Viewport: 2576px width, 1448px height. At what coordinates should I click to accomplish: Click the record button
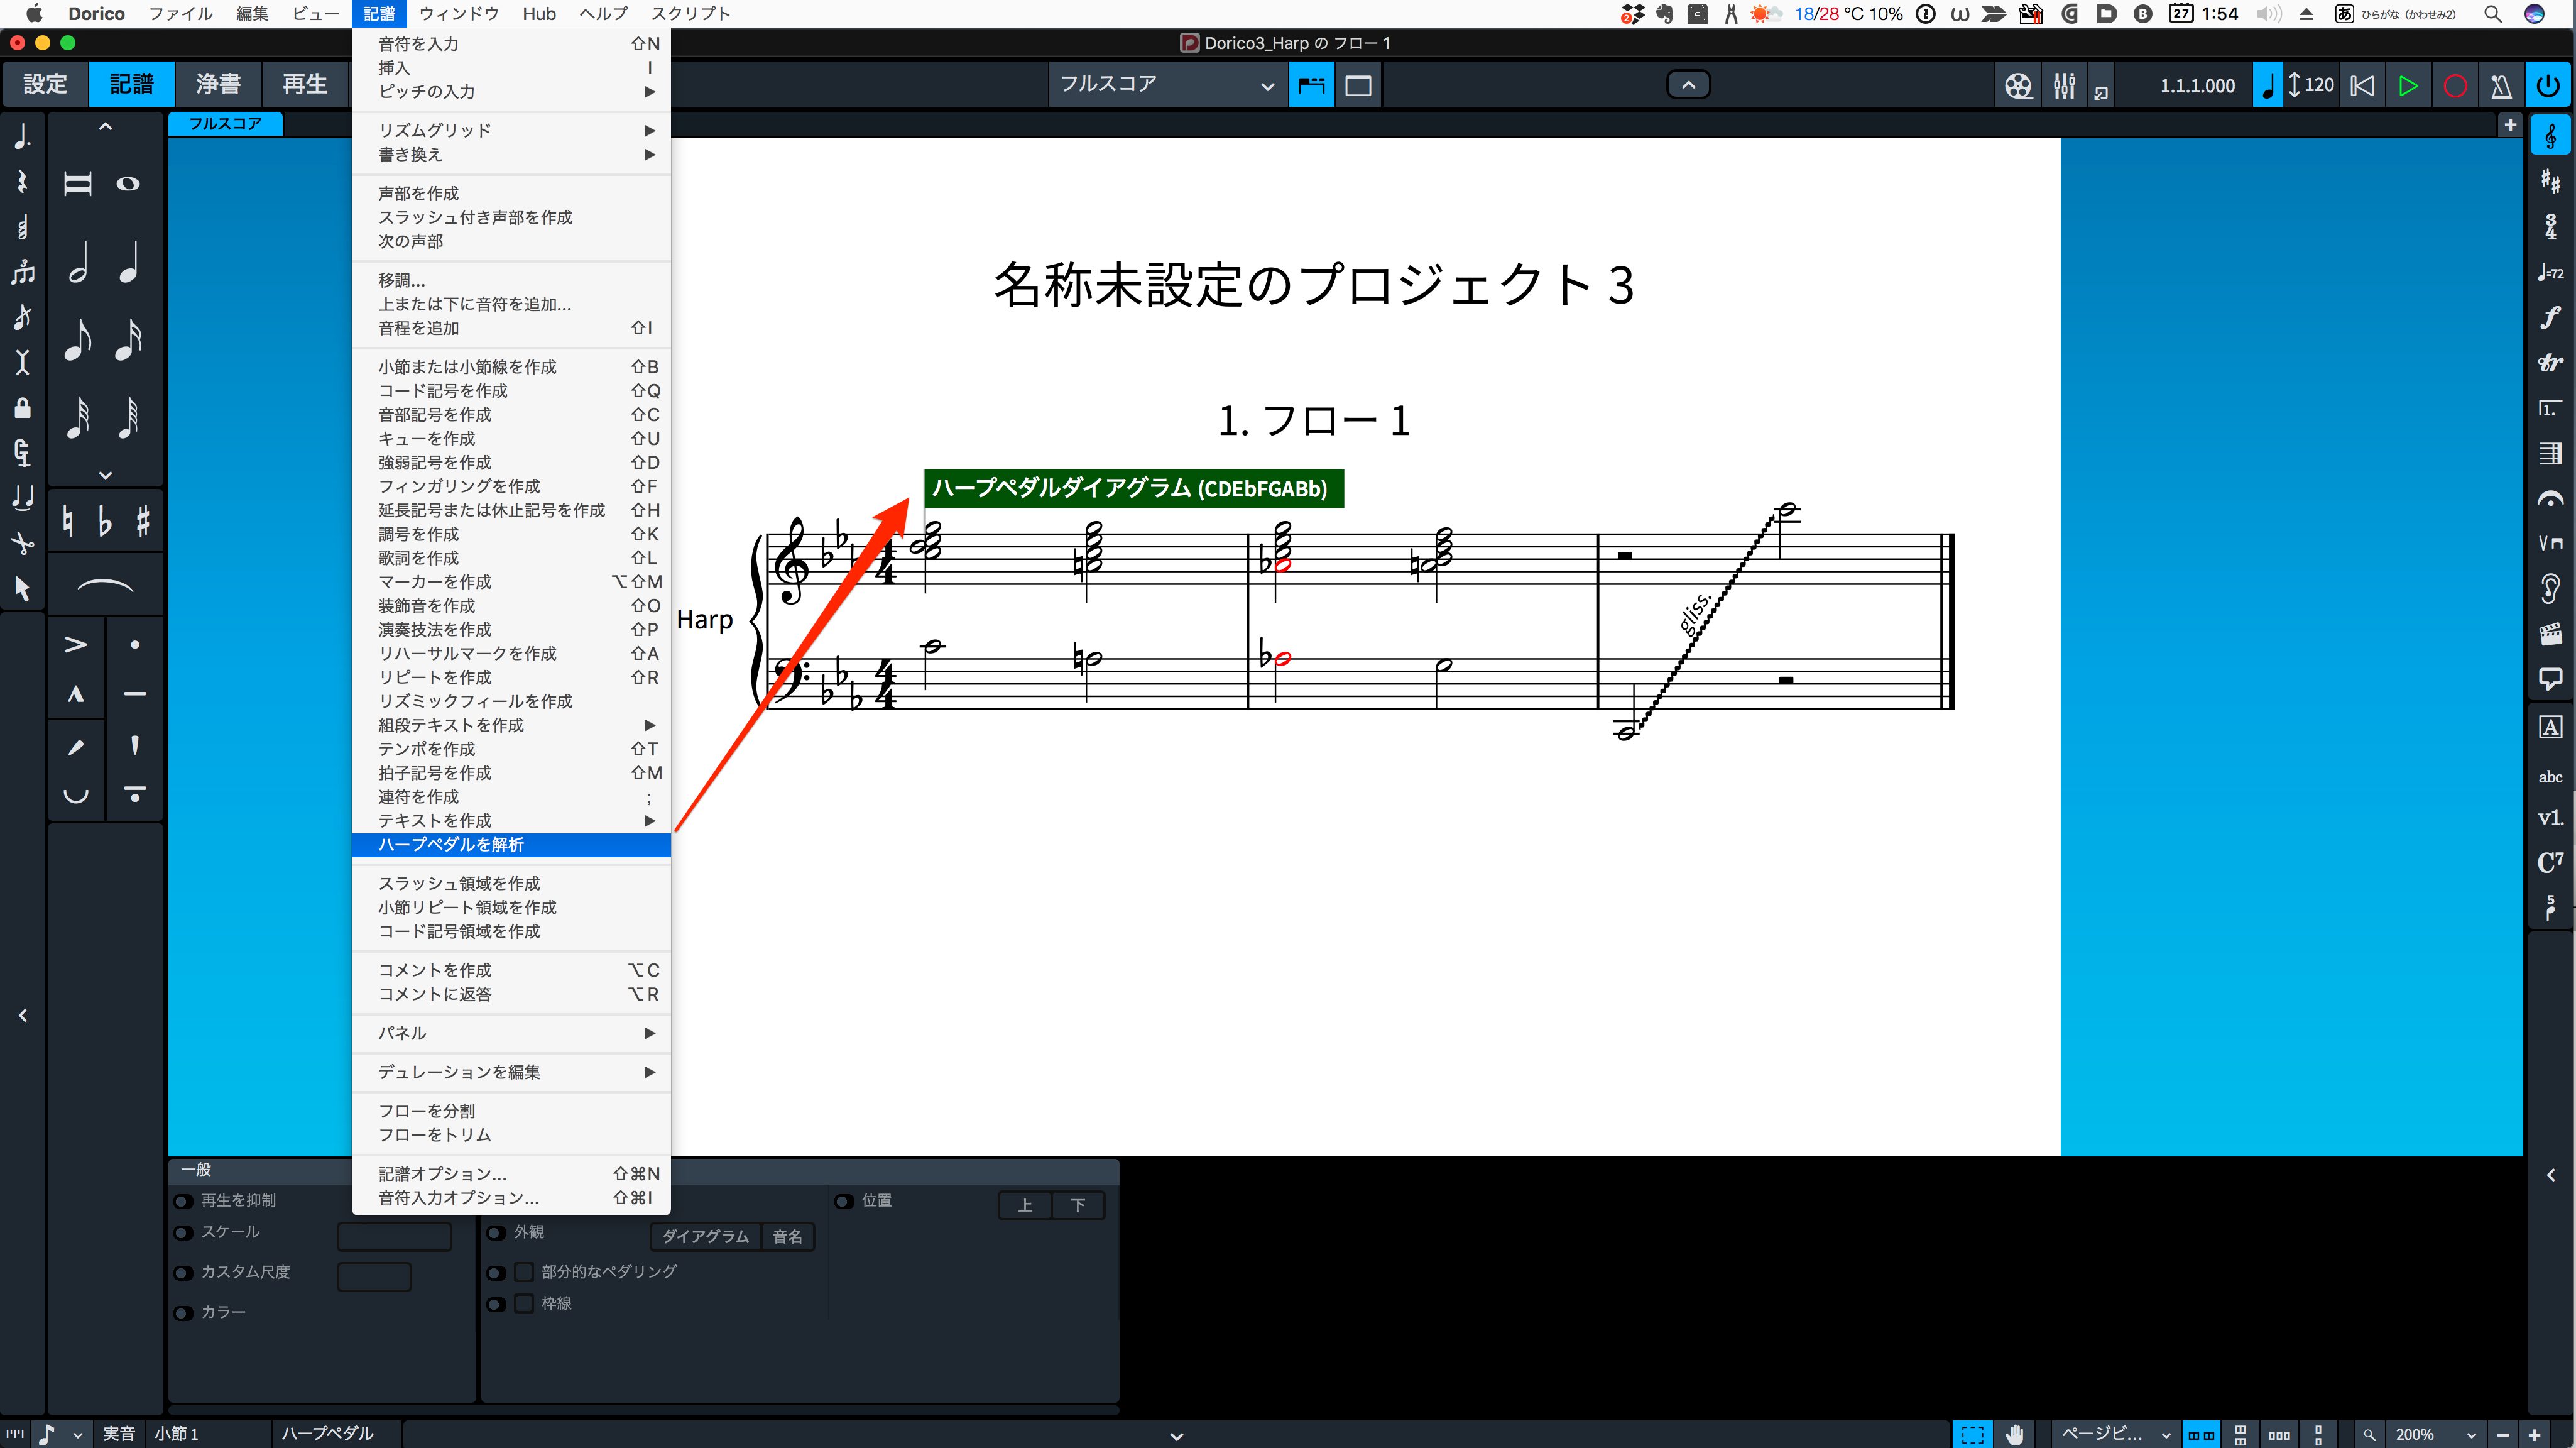tap(2455, 86)
